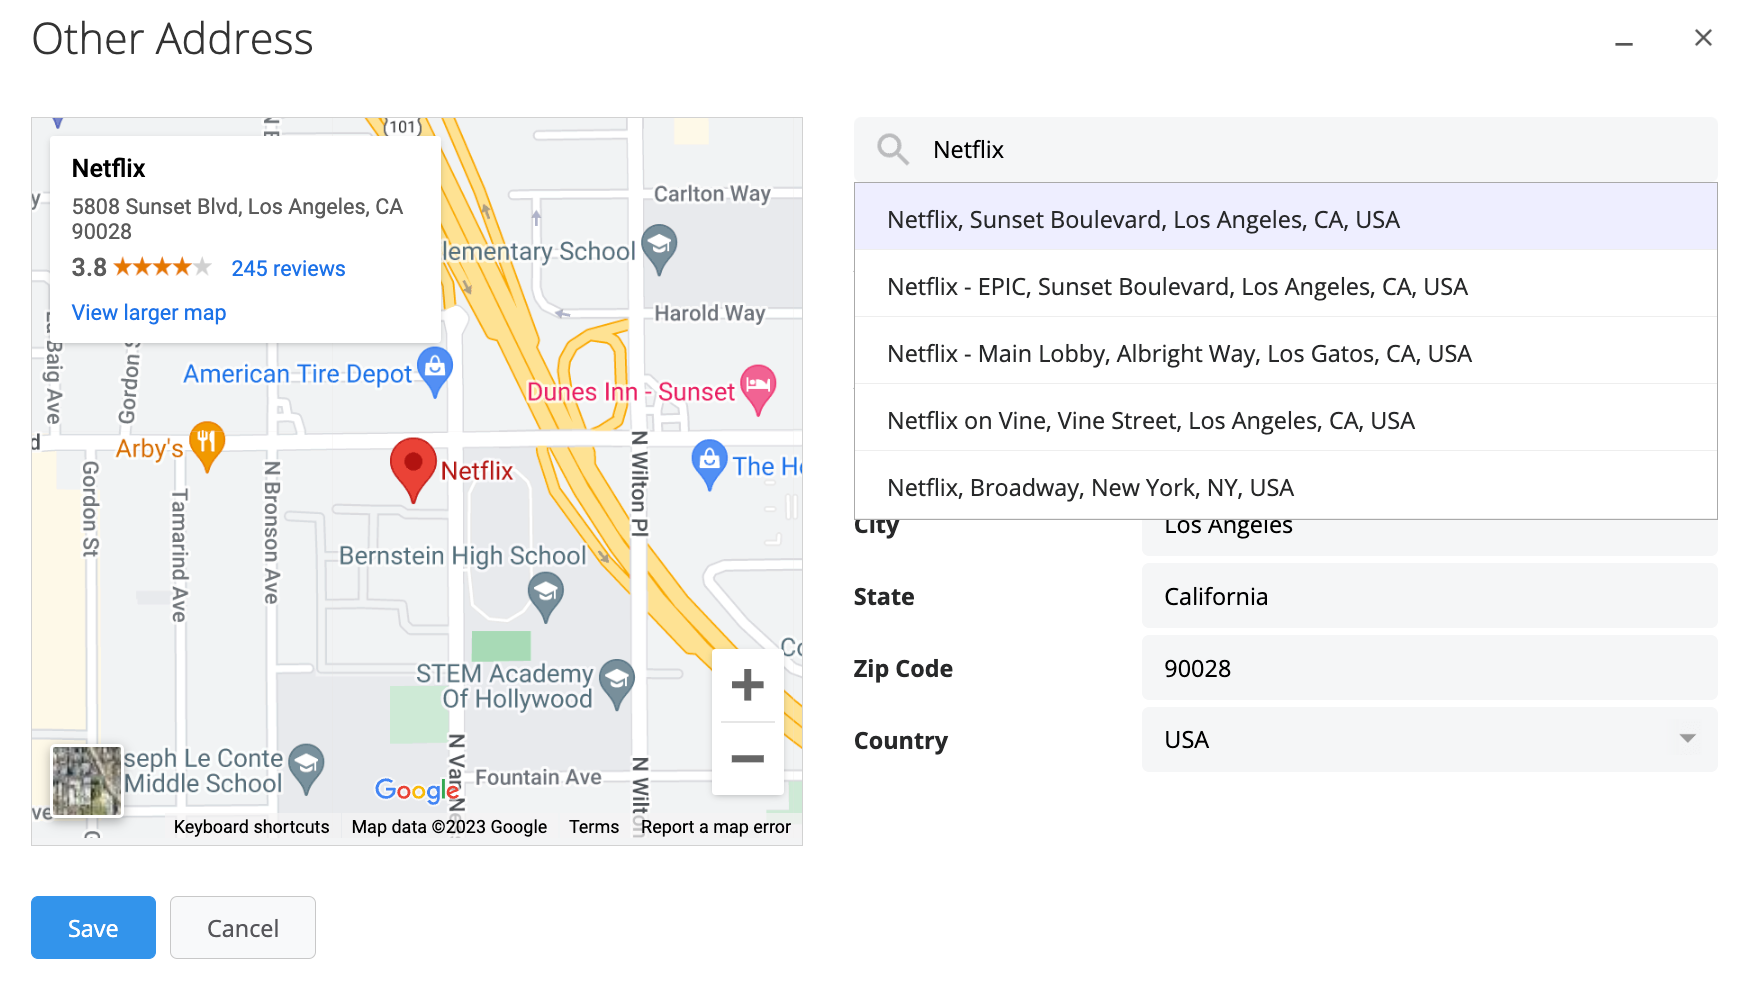The image size is (1740, 988).
Task: Minimize the Other Address dialog
Action: [1624, 44]
